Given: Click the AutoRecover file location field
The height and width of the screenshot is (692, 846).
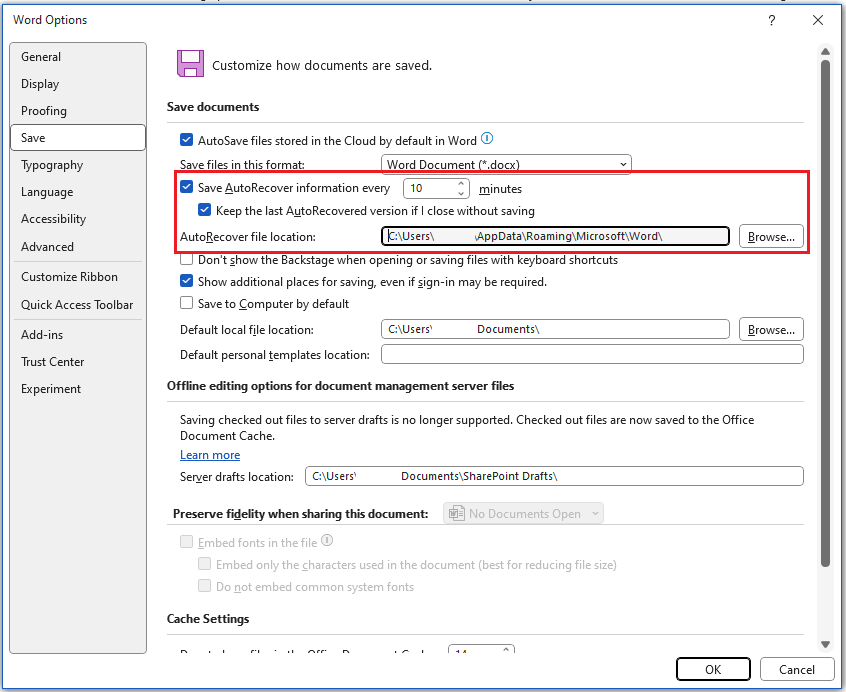Looking at the screenshot, I should (555, 236).
